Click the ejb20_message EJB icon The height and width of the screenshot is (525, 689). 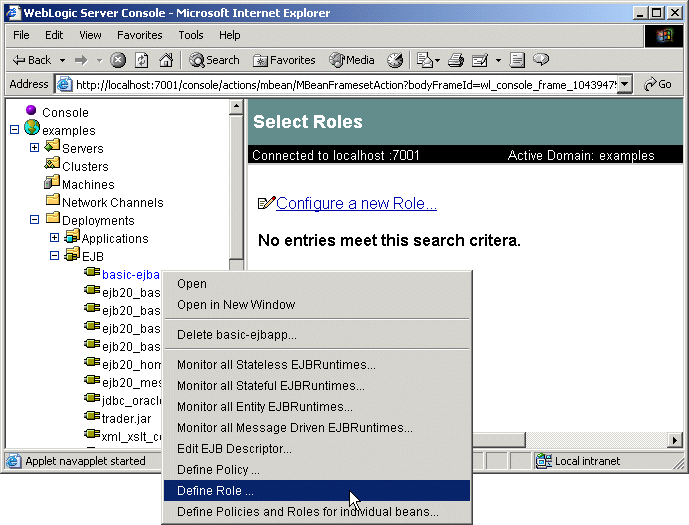(92, 379)
